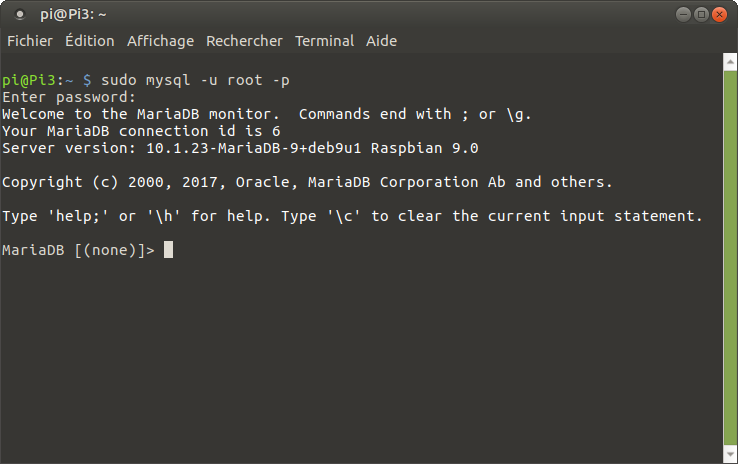Minimize the terminal window
This screenshot has width=738, height=464.
[683, 14]
